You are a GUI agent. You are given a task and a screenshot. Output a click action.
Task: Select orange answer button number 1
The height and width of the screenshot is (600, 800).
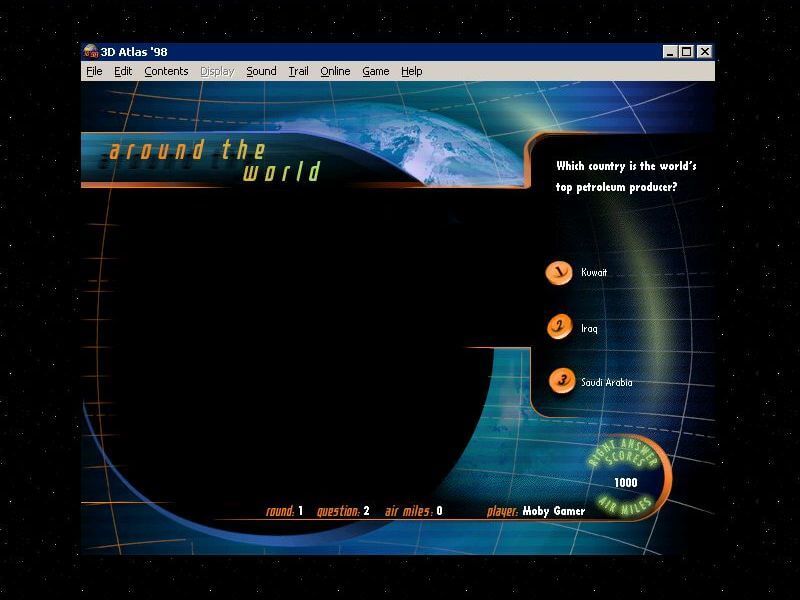click(x=559, y=272)
